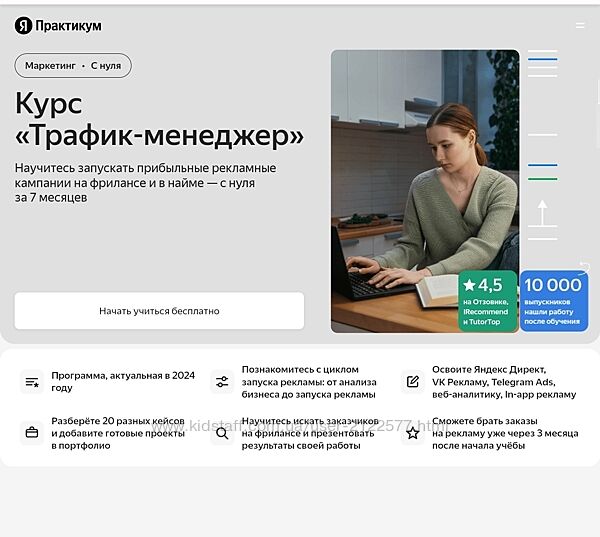Click the star icon in the 4,5 badge

coord(469,285)
